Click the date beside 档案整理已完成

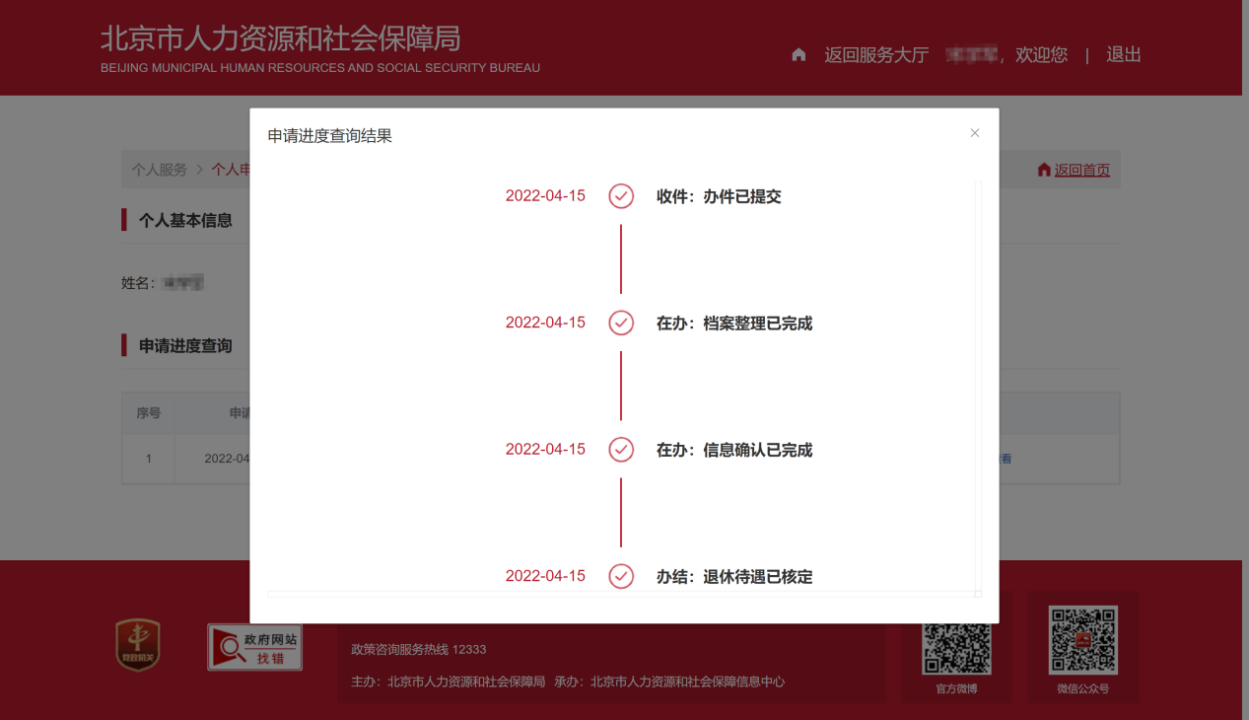click(545, 323)
